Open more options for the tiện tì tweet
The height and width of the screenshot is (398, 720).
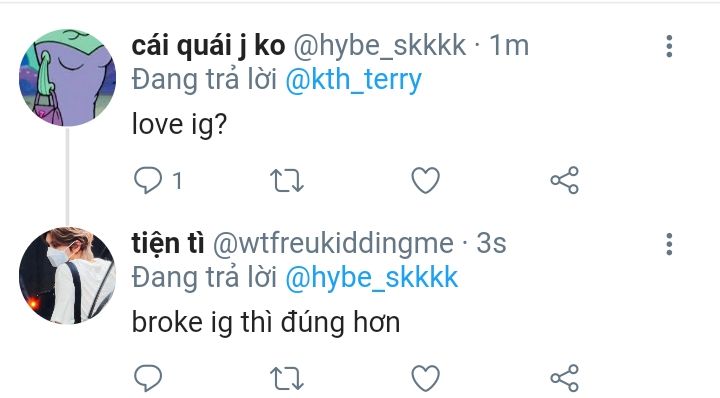coord(669,244)
